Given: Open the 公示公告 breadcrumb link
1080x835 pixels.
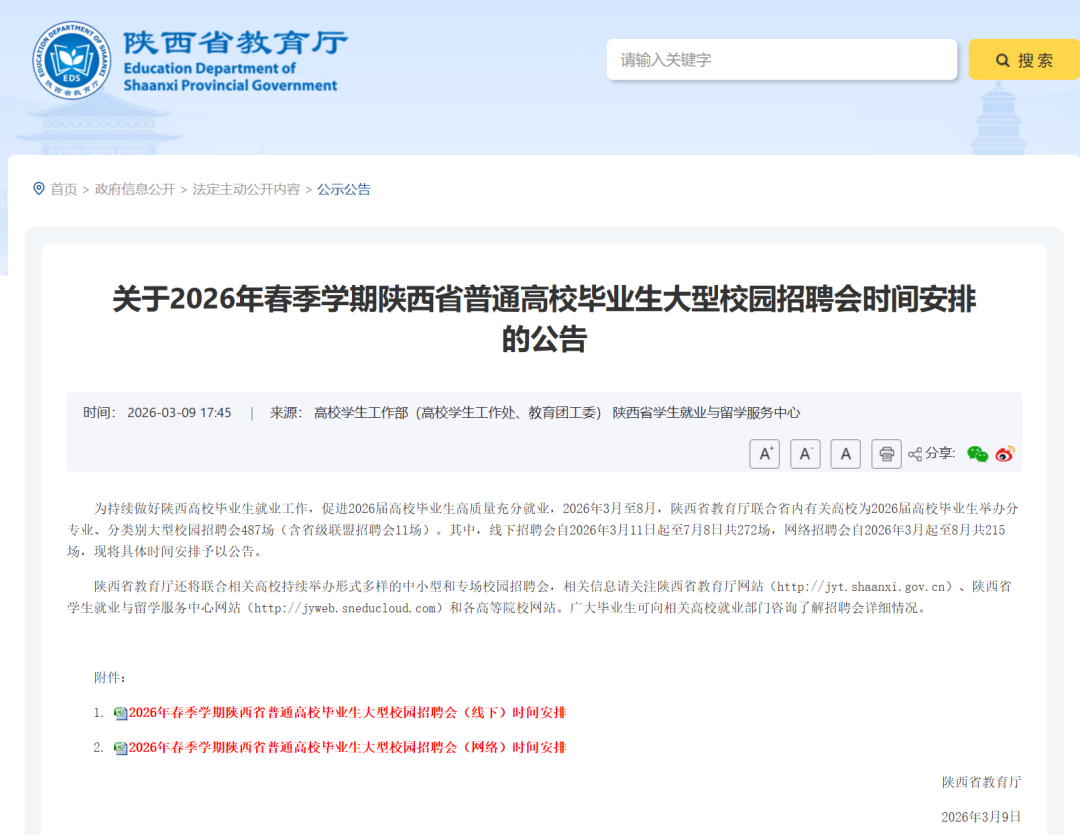Looking at the screenshot, I should click(x=344, y=189).
